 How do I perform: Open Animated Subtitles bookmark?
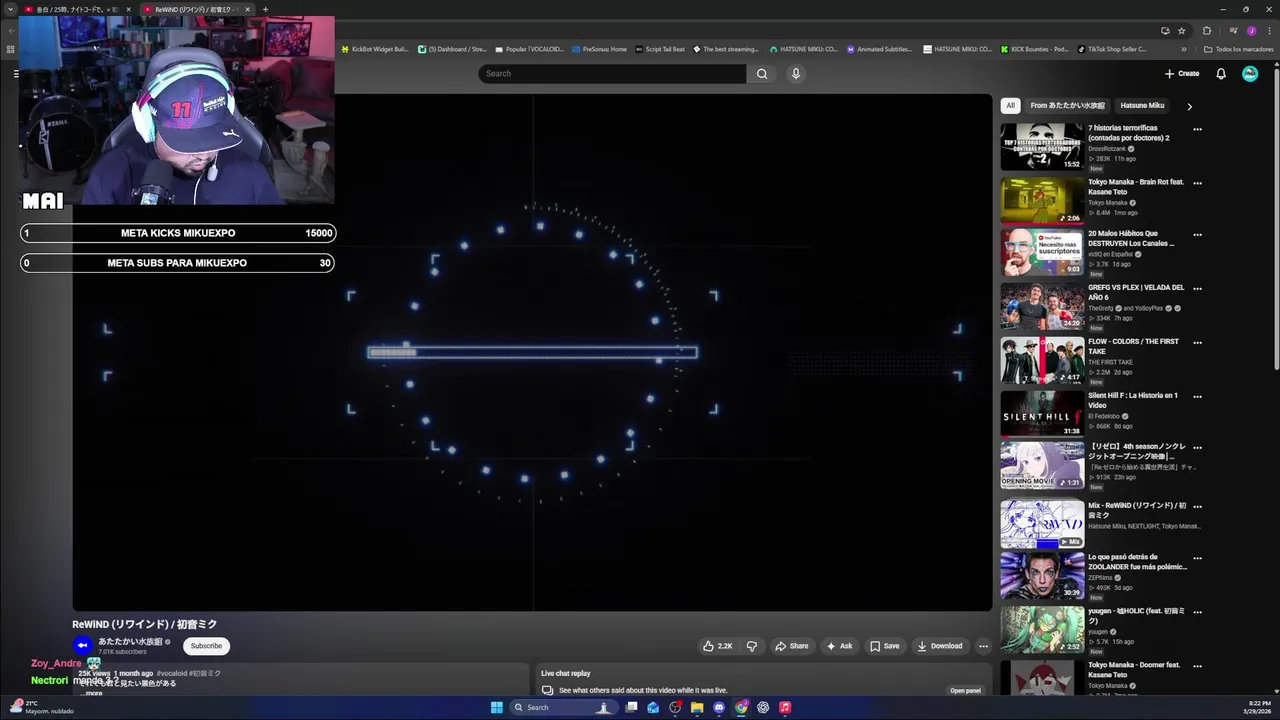click(879, 49)
